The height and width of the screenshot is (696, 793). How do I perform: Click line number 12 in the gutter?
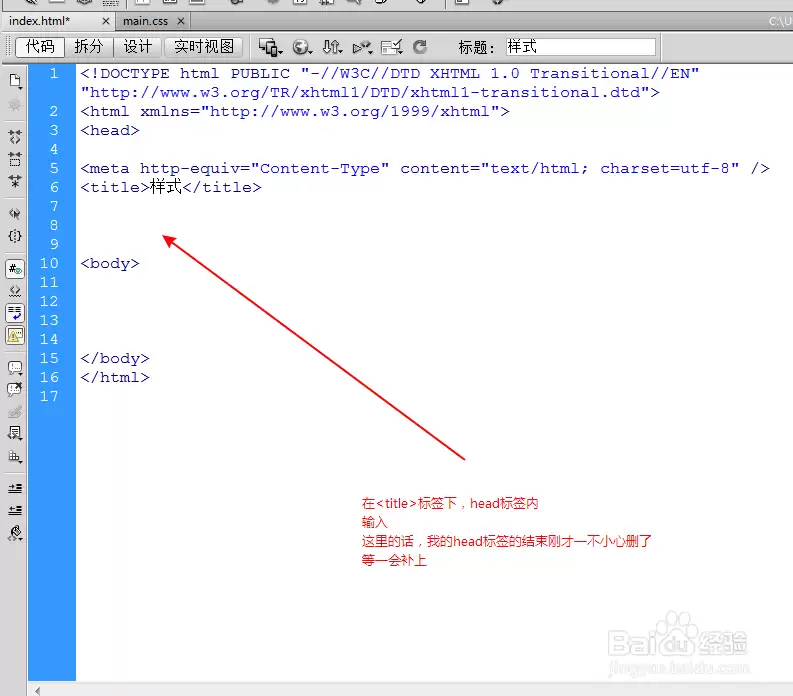click(49, 301)
